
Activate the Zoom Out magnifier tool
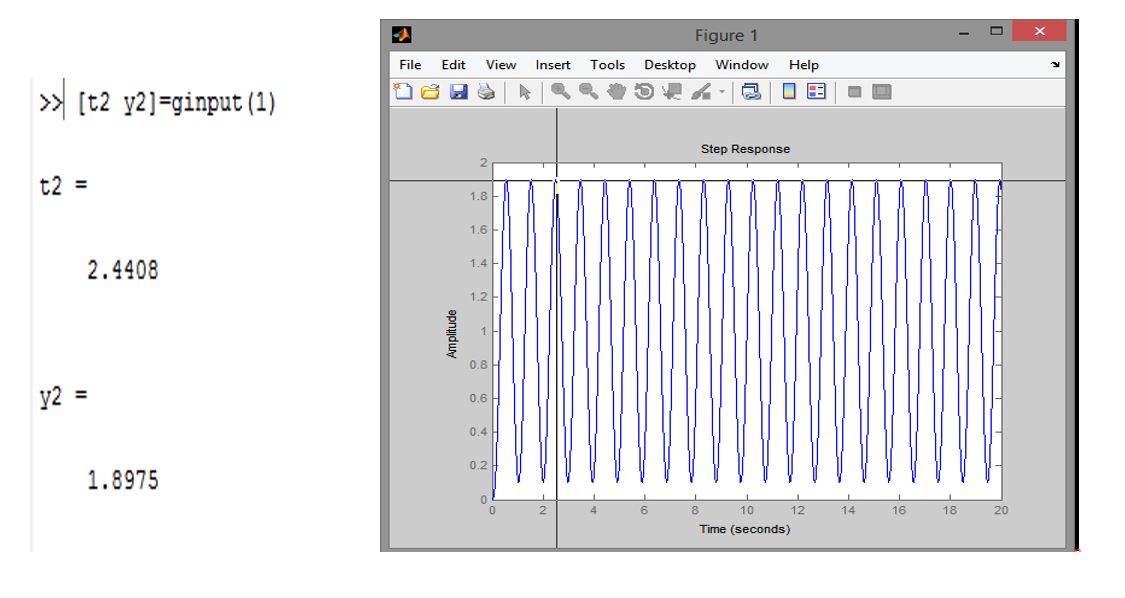click(588, 91)
